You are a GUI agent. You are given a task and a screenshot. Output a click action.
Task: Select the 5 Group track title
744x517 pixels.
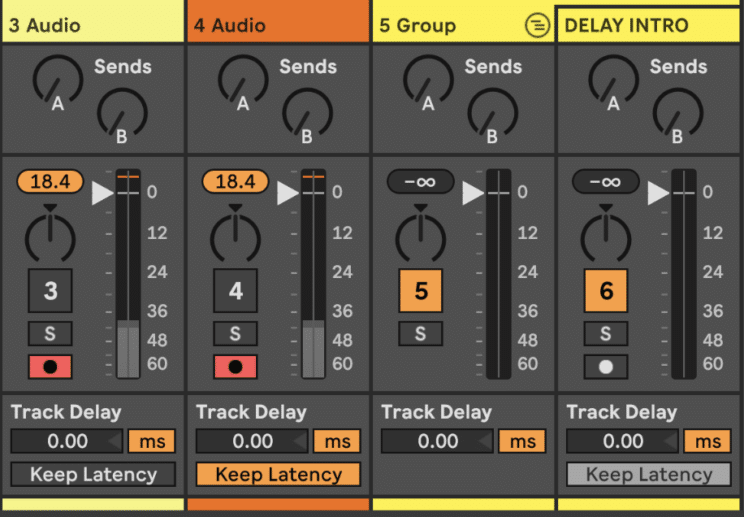[x=418, y=25]
